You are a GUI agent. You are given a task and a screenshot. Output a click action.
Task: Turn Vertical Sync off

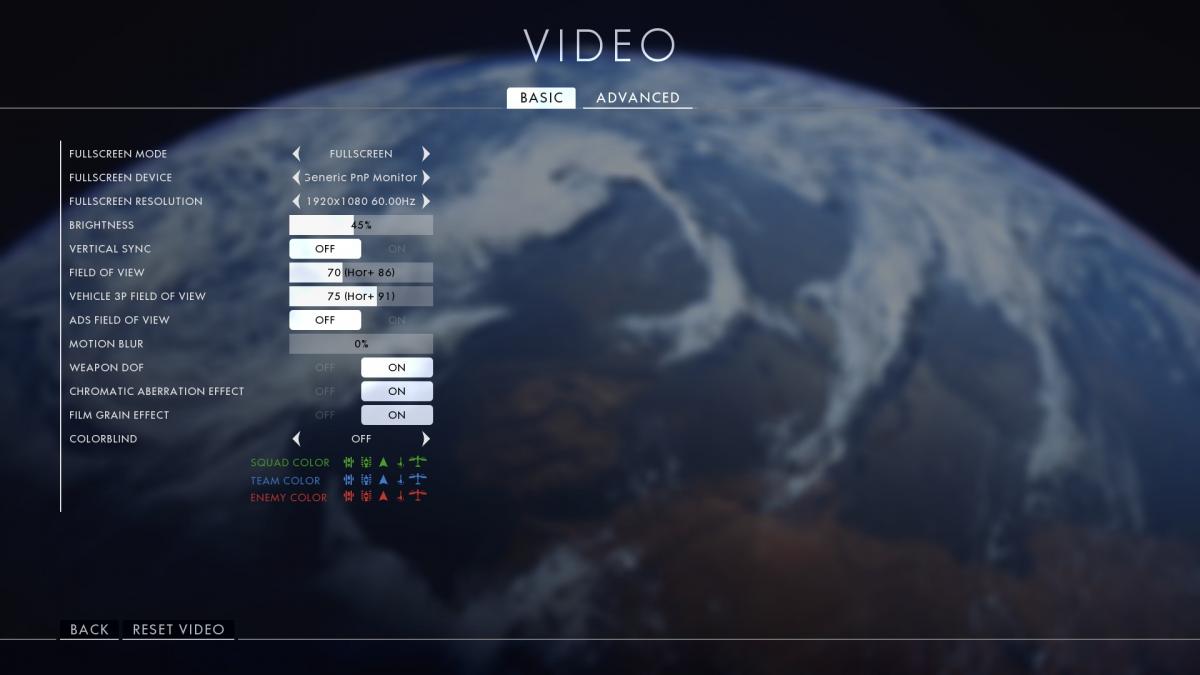click(x=325, y=249)
